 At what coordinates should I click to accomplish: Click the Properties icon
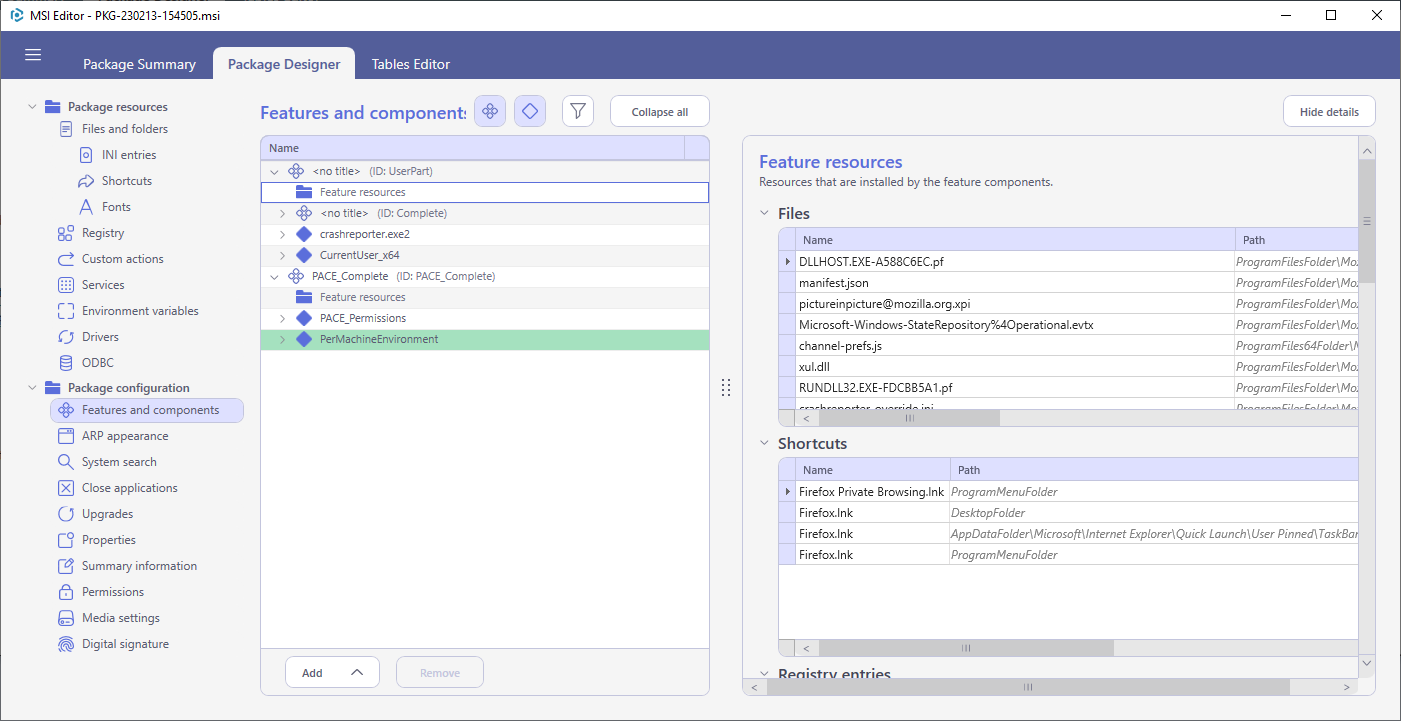pyautogui.click(x=66, y=540)
